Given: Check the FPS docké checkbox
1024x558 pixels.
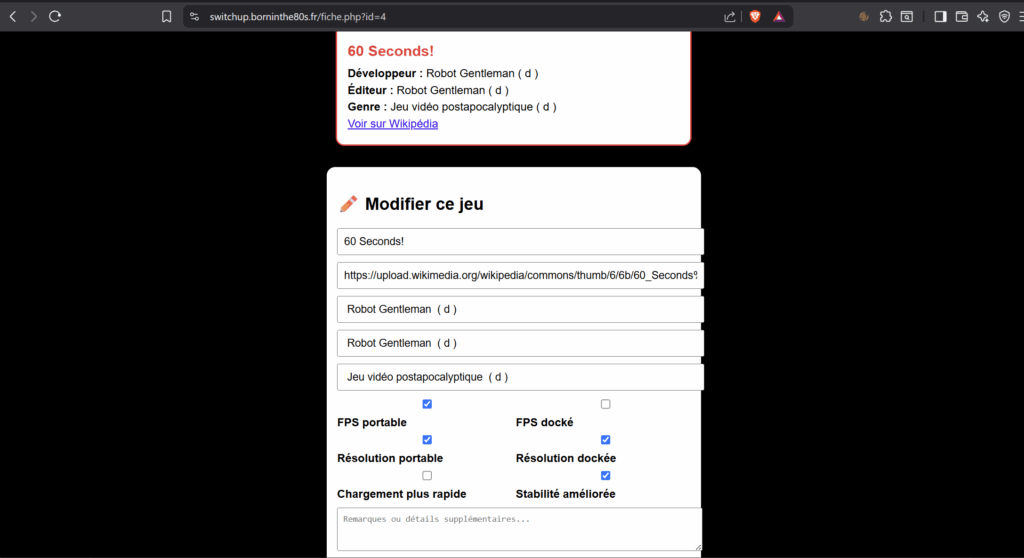Looking at the screenshot, I should [605, 404].
